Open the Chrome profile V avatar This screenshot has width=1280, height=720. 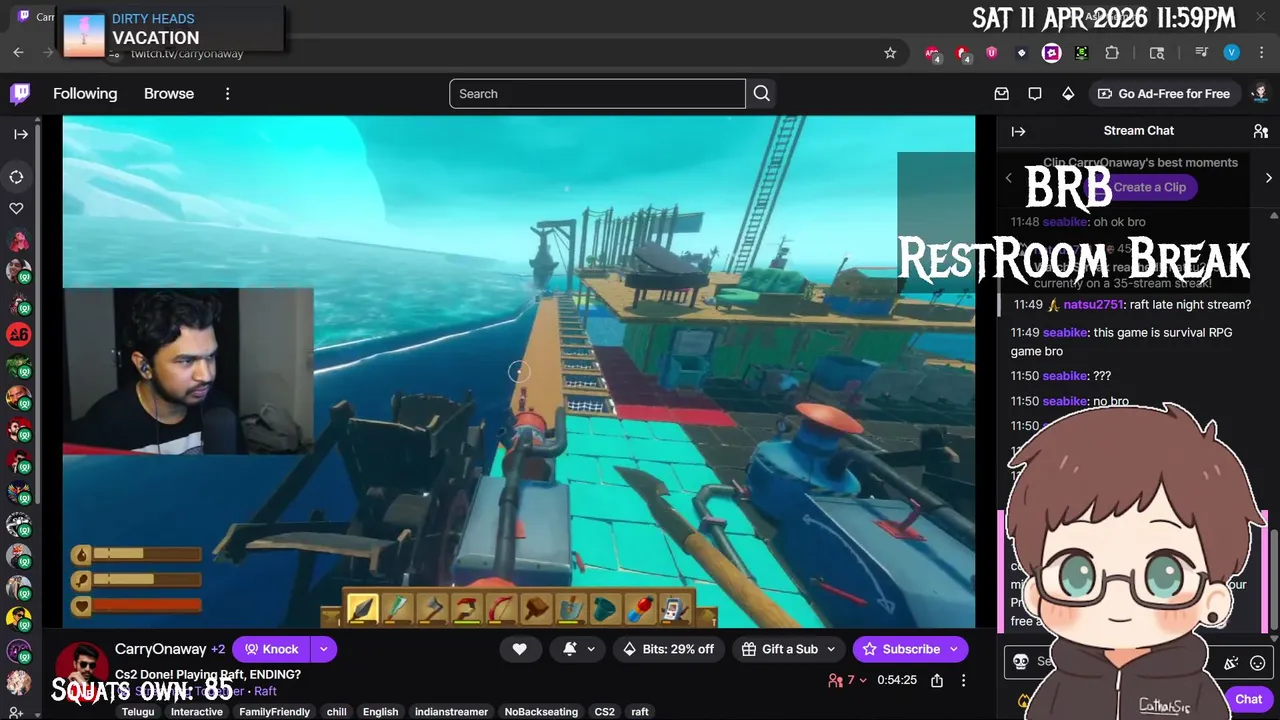click(x=1232, y=53)
